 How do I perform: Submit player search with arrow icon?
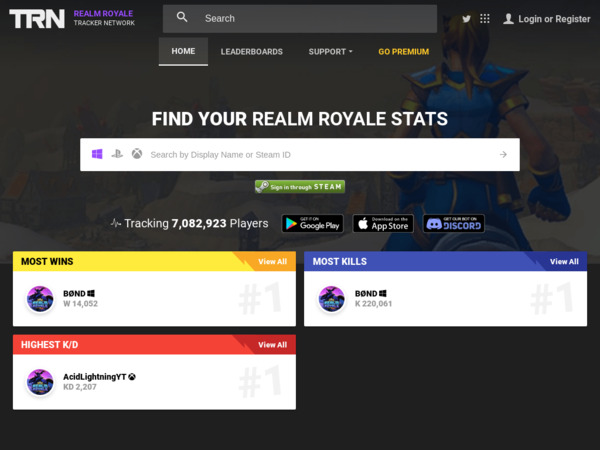503,155
